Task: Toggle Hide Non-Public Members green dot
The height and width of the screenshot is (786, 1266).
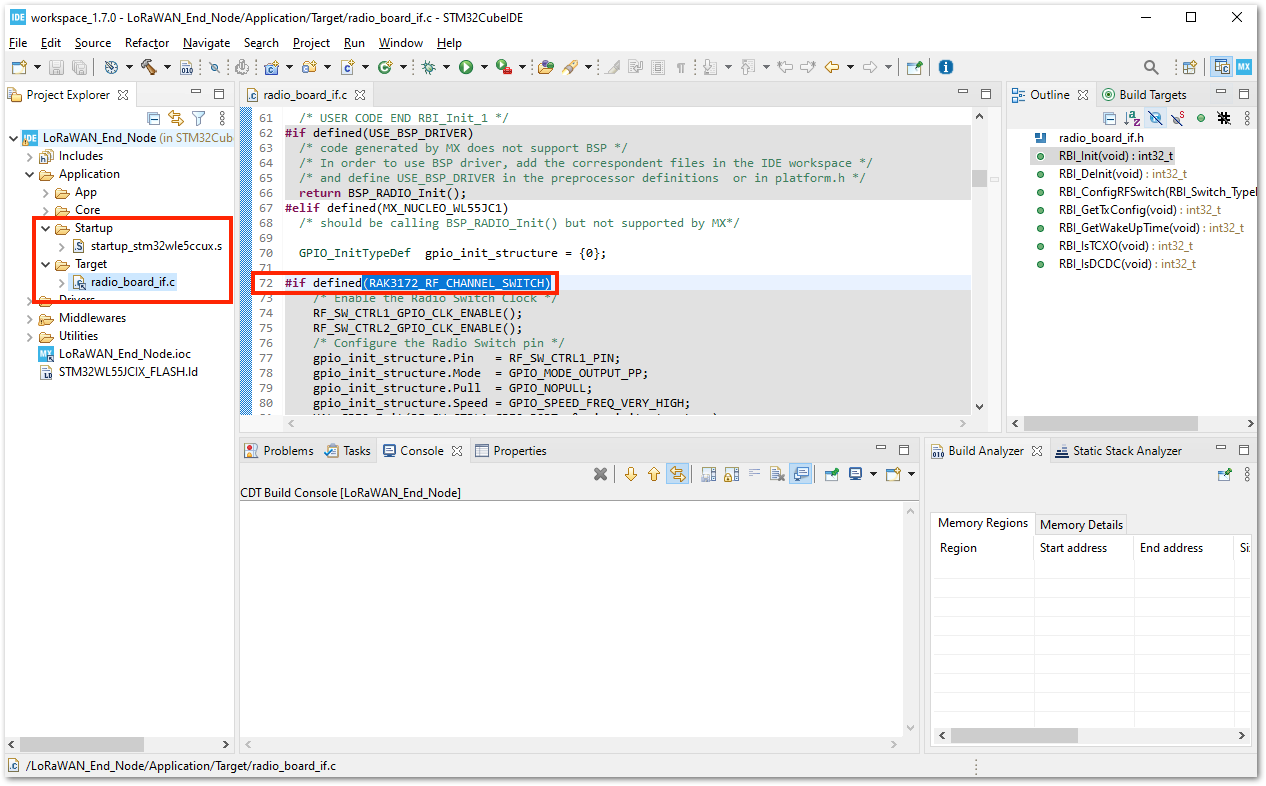Action: point(1201,118)
